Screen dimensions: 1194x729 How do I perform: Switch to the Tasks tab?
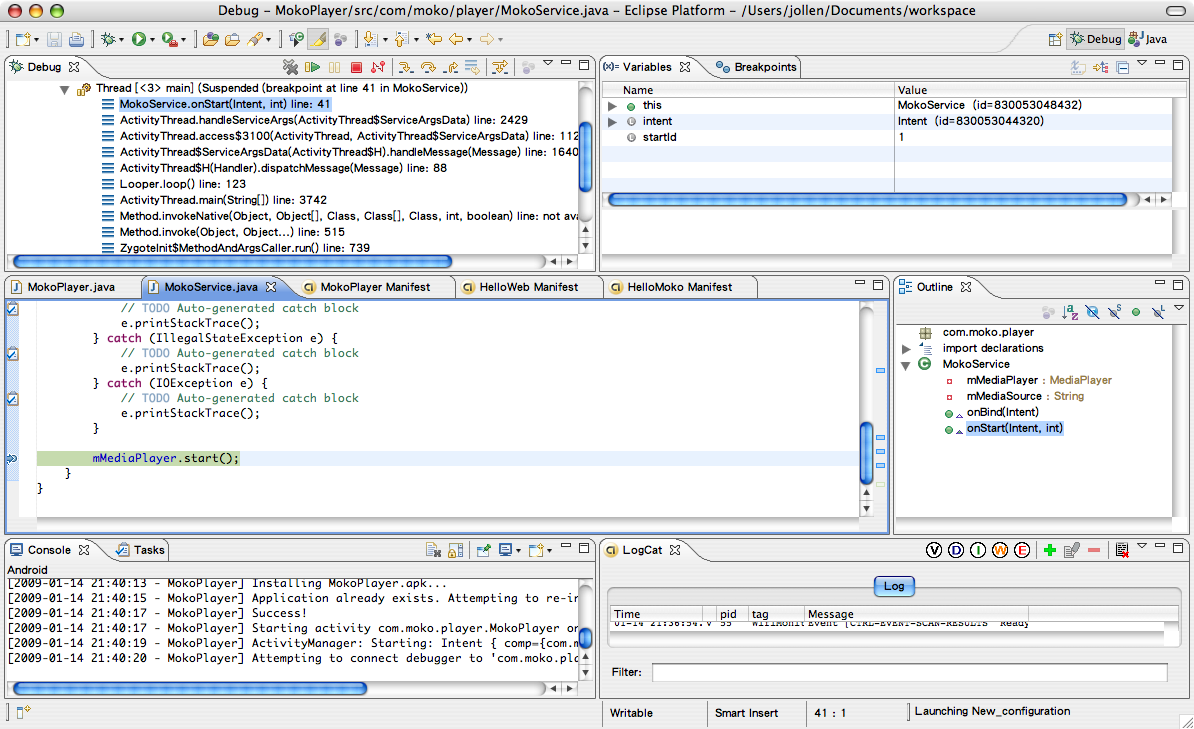point(141,550)
